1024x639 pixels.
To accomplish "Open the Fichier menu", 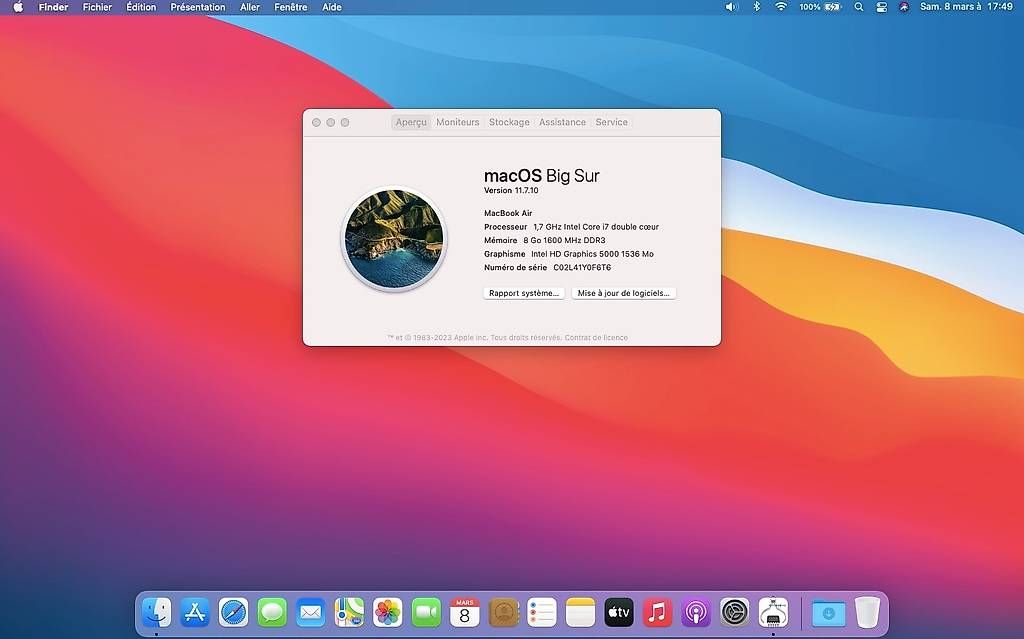I will (97, 7).
